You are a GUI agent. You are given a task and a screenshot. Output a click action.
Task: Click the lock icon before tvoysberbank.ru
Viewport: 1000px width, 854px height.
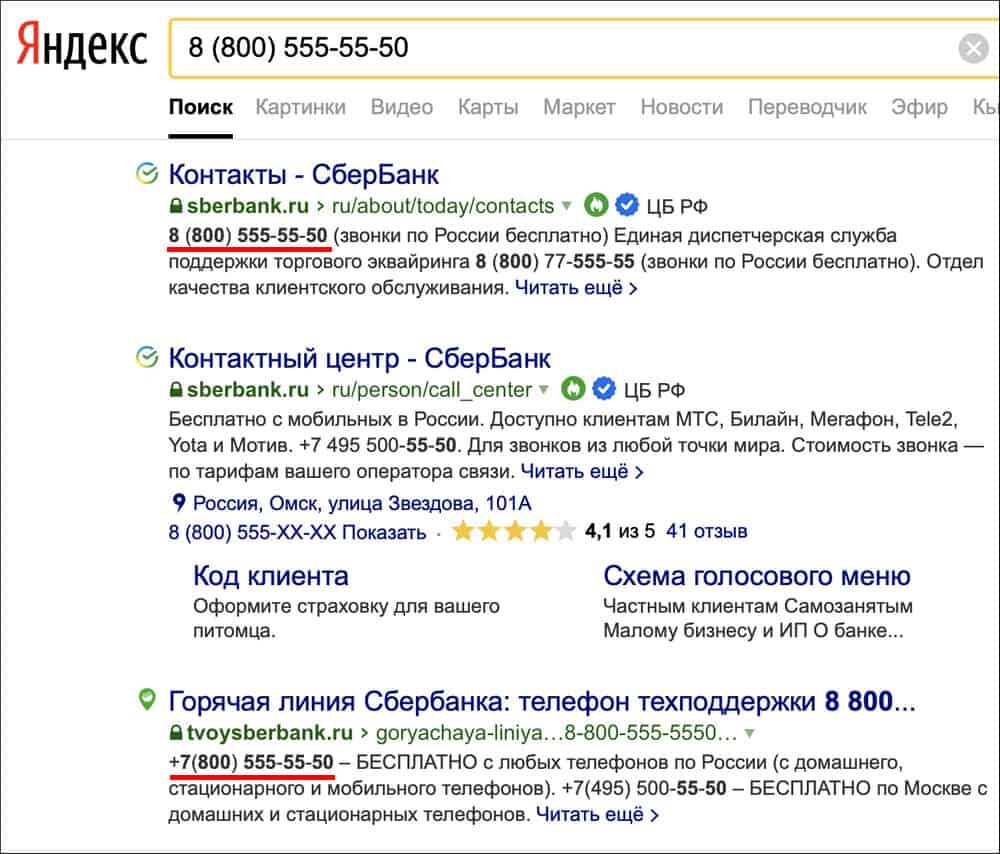176,732
